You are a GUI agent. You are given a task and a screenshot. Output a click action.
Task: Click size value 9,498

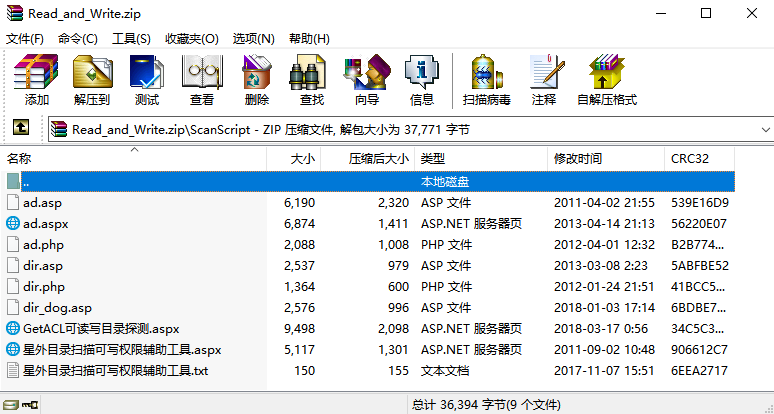click(300, 328)
